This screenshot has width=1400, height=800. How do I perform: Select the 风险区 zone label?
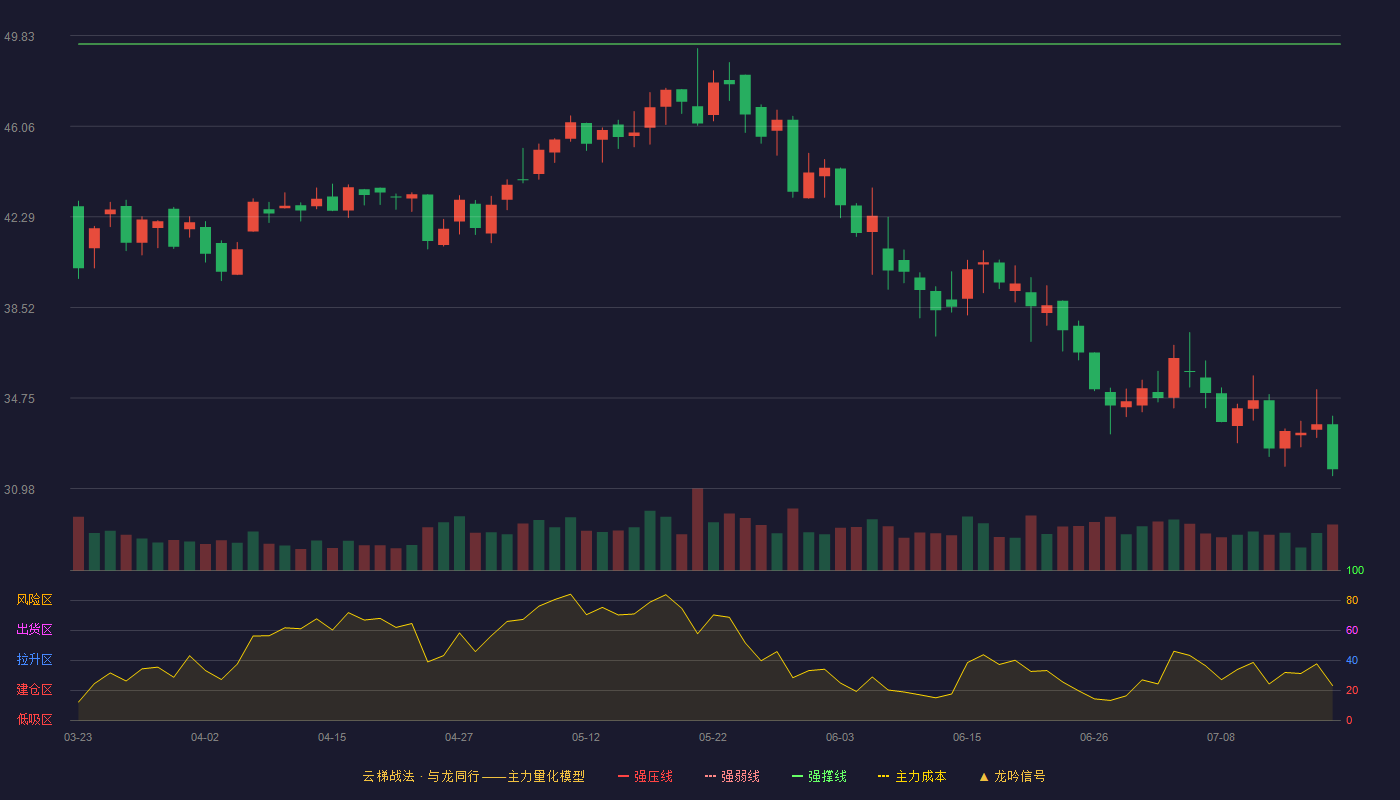(34, 600)
